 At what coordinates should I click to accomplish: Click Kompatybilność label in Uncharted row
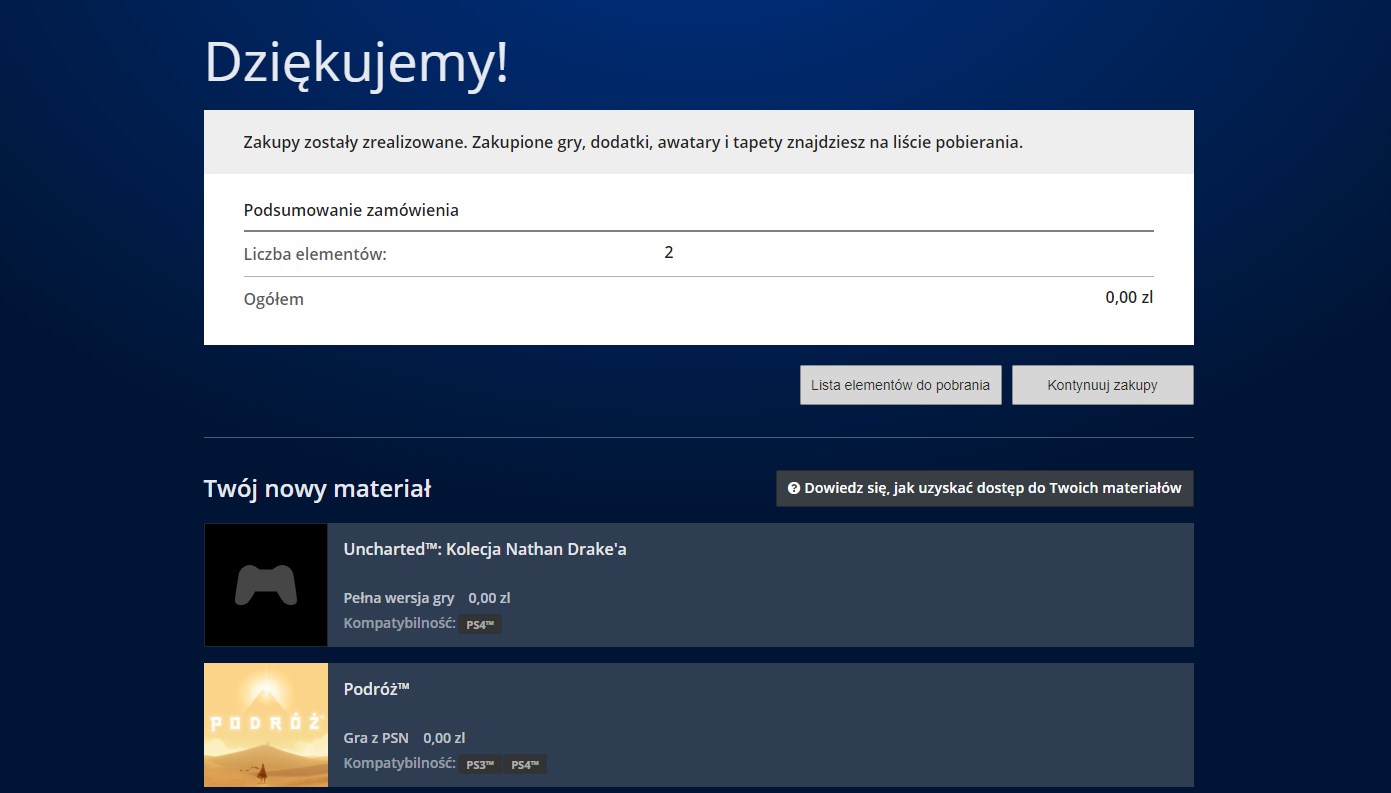click(x=399, y=624)
